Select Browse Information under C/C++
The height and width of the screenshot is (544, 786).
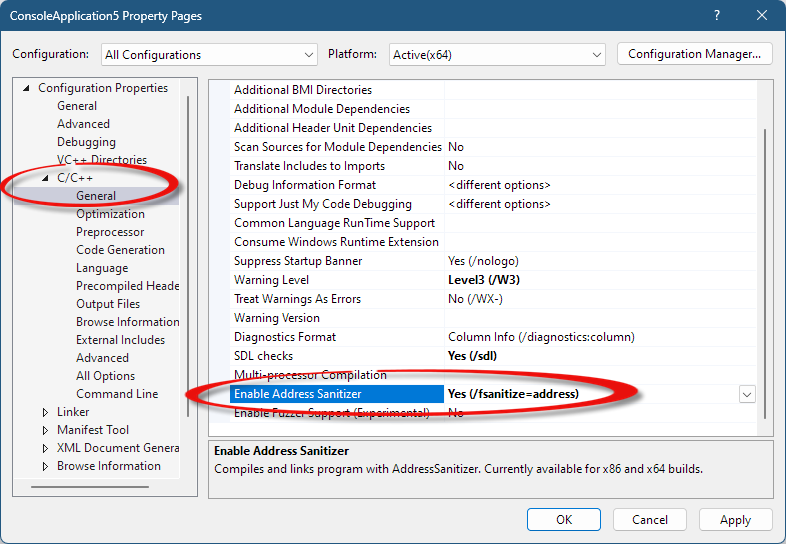(x=127, y=322)
